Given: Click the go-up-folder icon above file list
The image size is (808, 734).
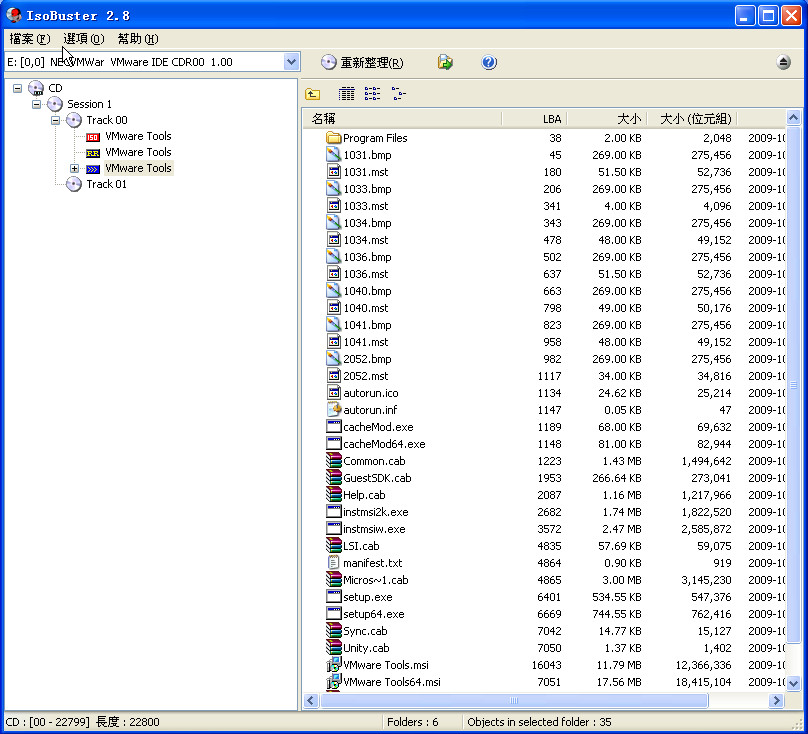Looking at the screenshot, I should click(314, 93).
